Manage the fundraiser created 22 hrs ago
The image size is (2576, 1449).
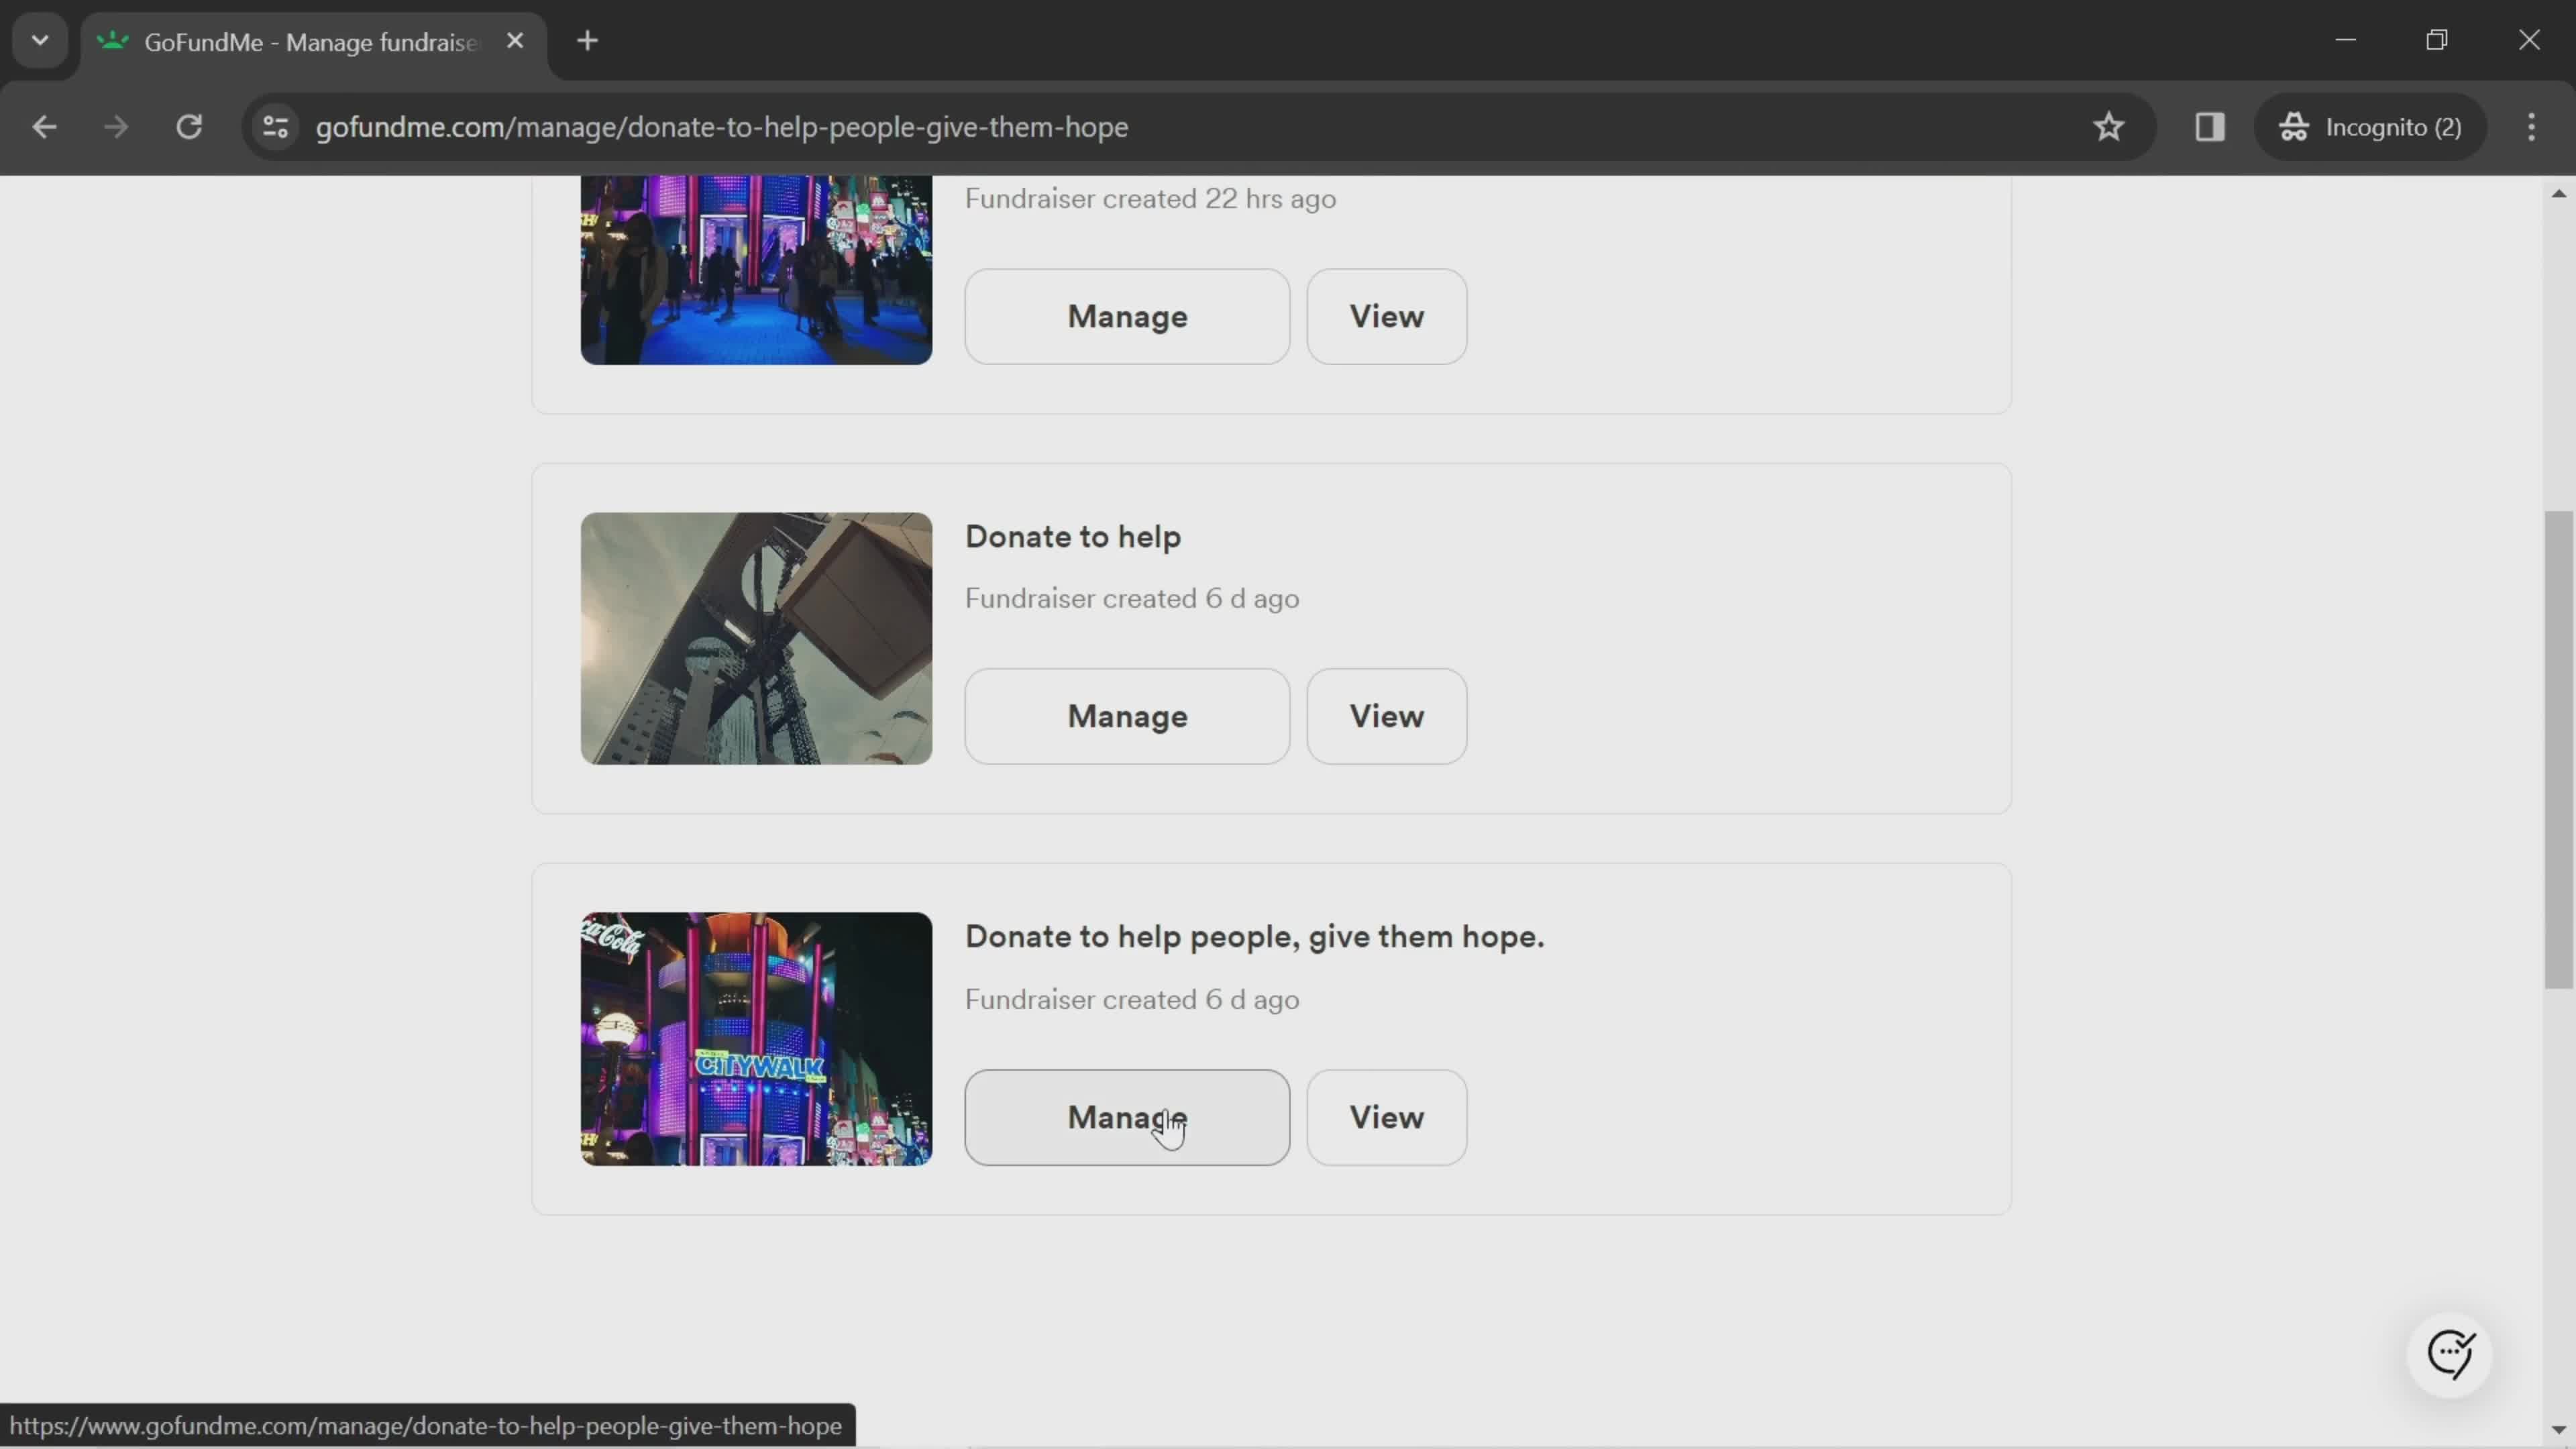tap(1127, 316)
